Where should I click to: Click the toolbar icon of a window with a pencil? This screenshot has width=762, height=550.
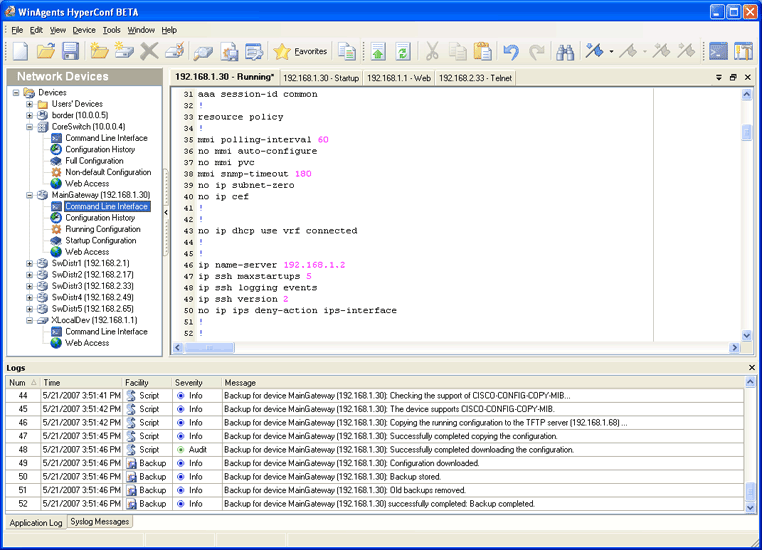coord(254,51)
